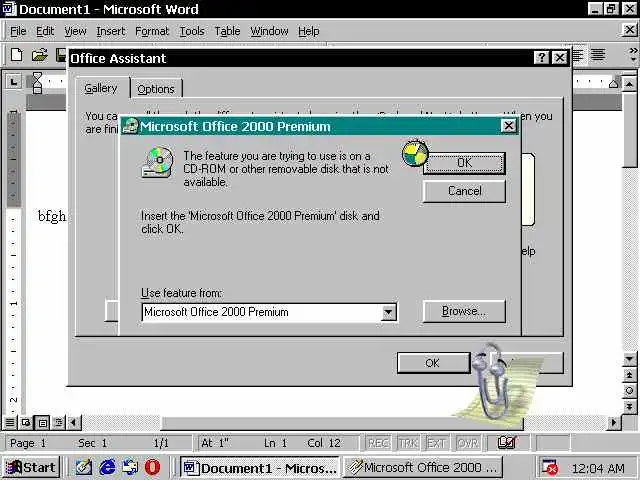Switch to Document1 taskbar button
640x480 pixels.
[260, 468]
